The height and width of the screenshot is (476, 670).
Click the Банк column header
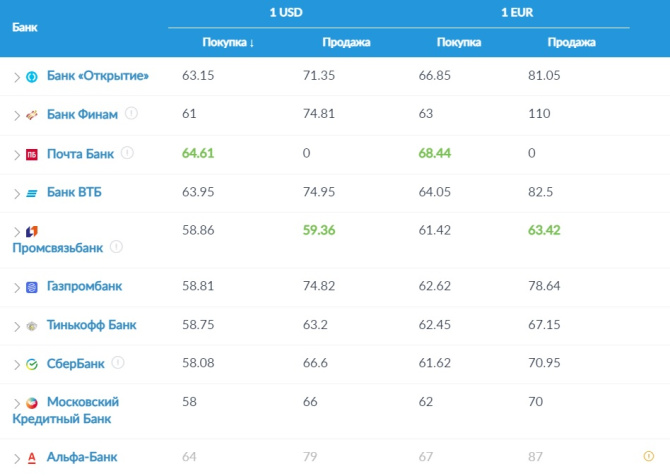[25, 27]
